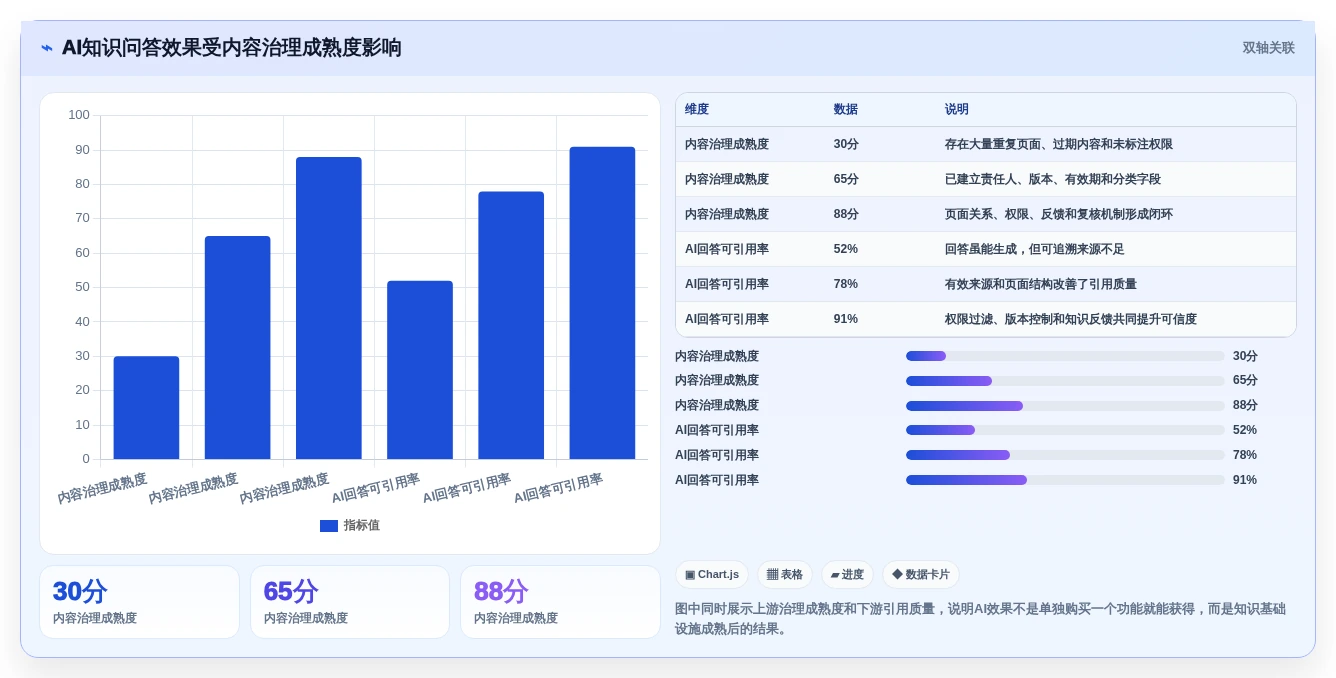This screenshot has height=678, width=1336.
Task: Click the chart bar with value 30
Action: point(146,408)
